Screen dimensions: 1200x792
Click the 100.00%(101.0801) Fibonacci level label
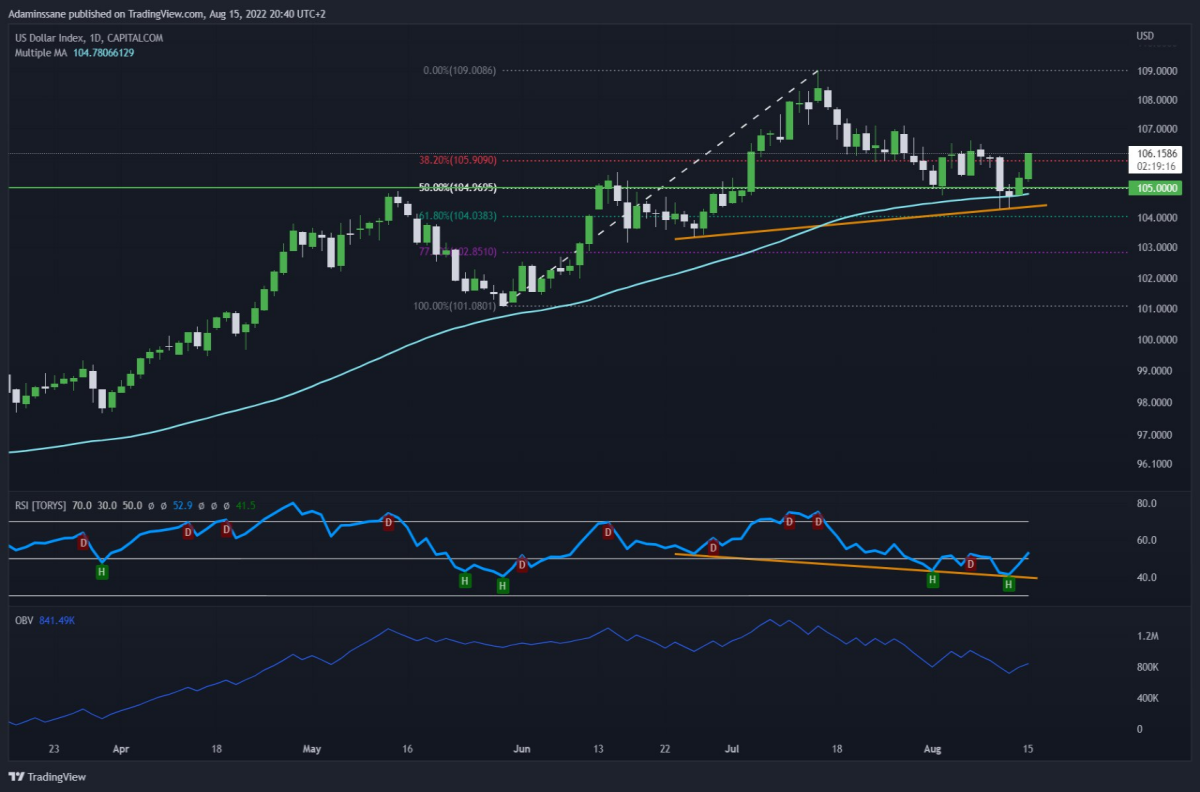point(455,306)
